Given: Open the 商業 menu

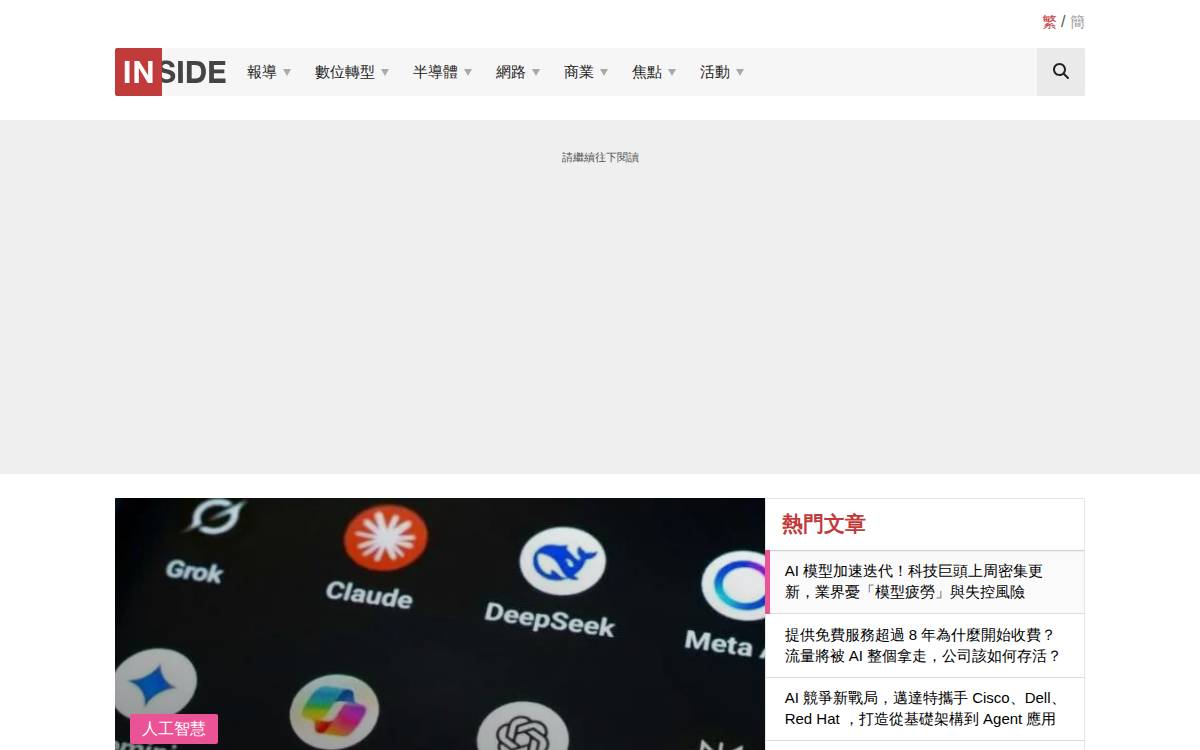Looking at the screenshot, I should tap(579, 72).
